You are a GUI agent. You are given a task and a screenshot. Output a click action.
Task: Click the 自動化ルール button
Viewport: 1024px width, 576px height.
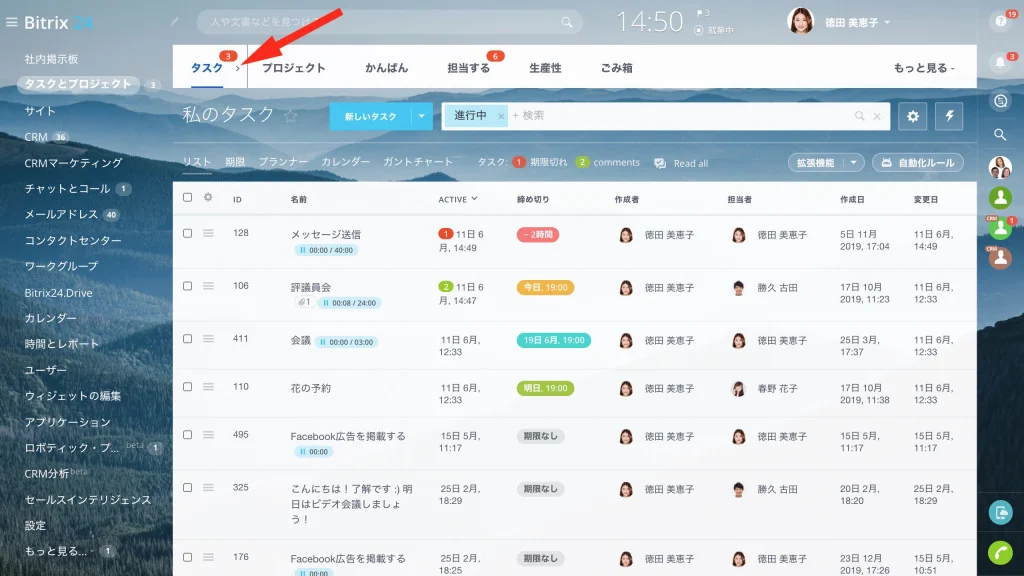918,163
